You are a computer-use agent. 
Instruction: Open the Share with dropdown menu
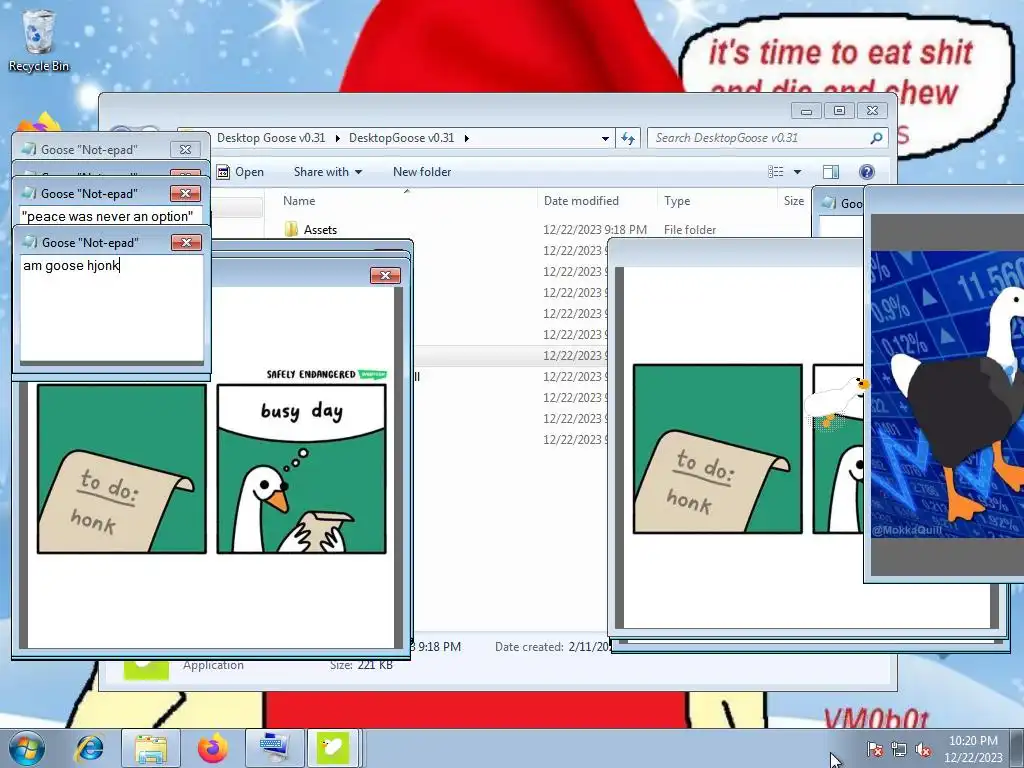328,172
